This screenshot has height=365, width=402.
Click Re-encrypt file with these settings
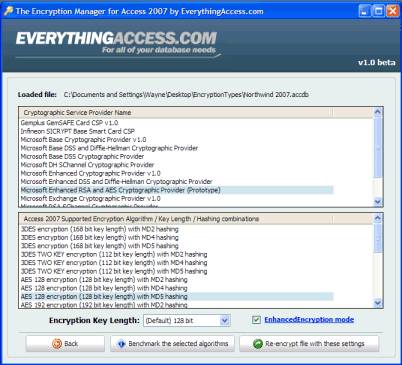(309, 344)
